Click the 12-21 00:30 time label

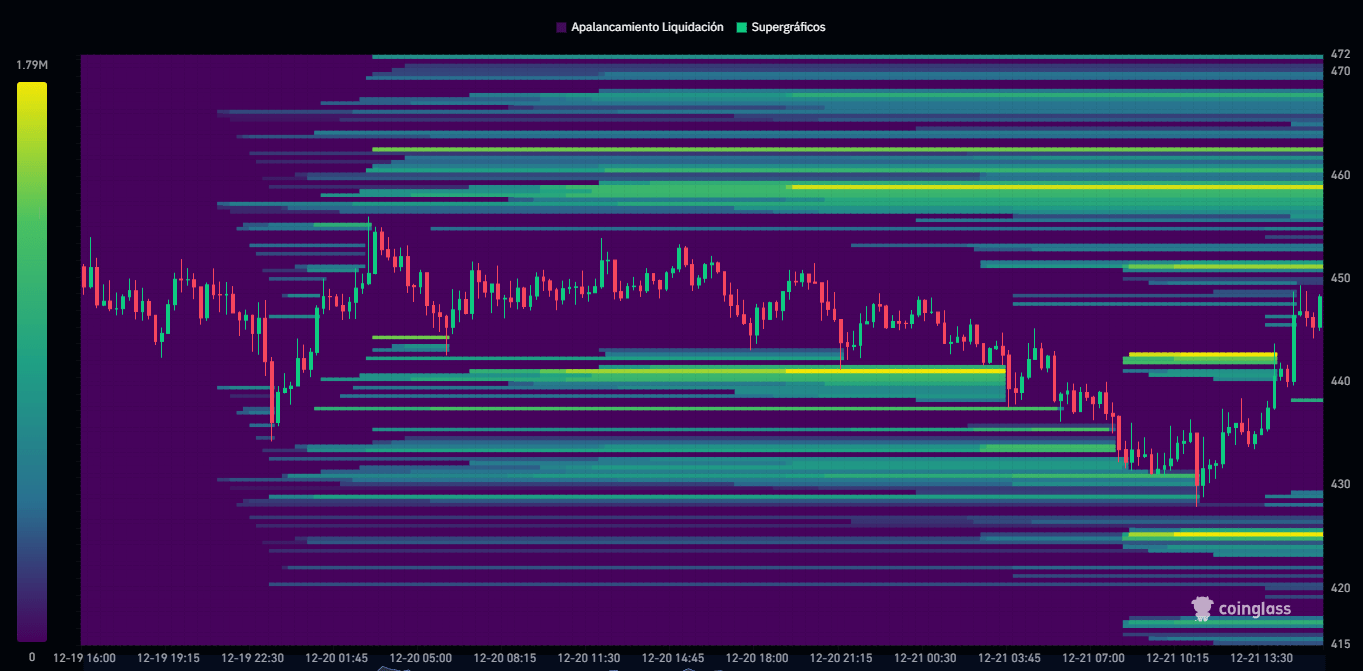pos(925,658)
